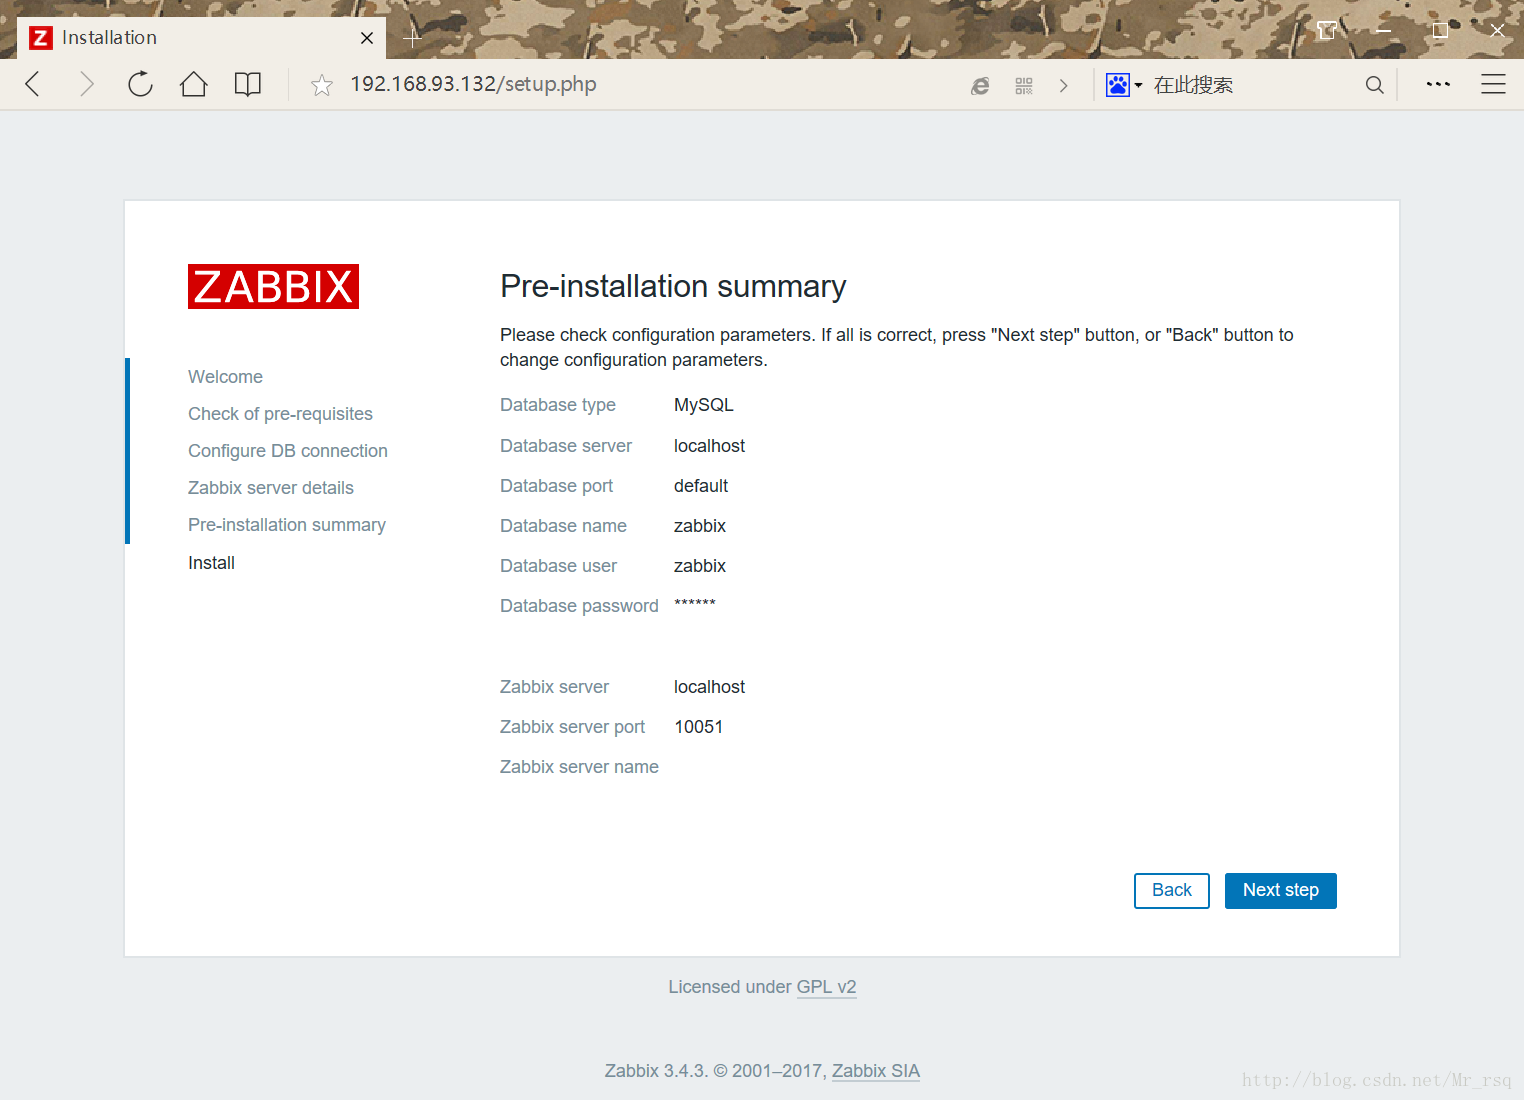Bookmark page with the star icon
Viewport: 1524px width, 1100px height.
[x=321, y=86]
